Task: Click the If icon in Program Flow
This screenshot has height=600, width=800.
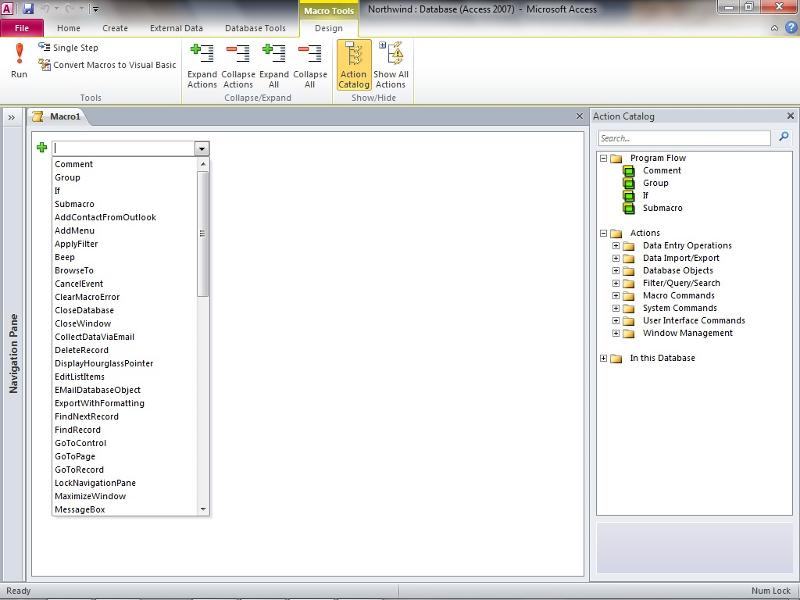Action: point(629,195)
